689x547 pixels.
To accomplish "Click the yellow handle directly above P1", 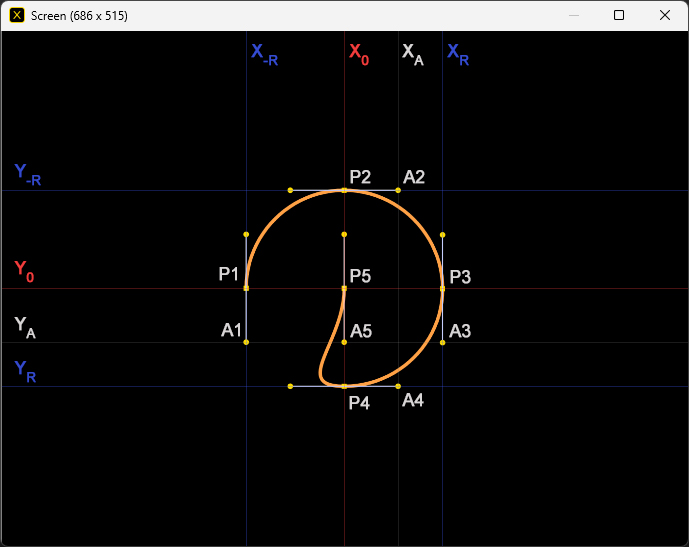I will pyautogui.click(x=246, y=234).
